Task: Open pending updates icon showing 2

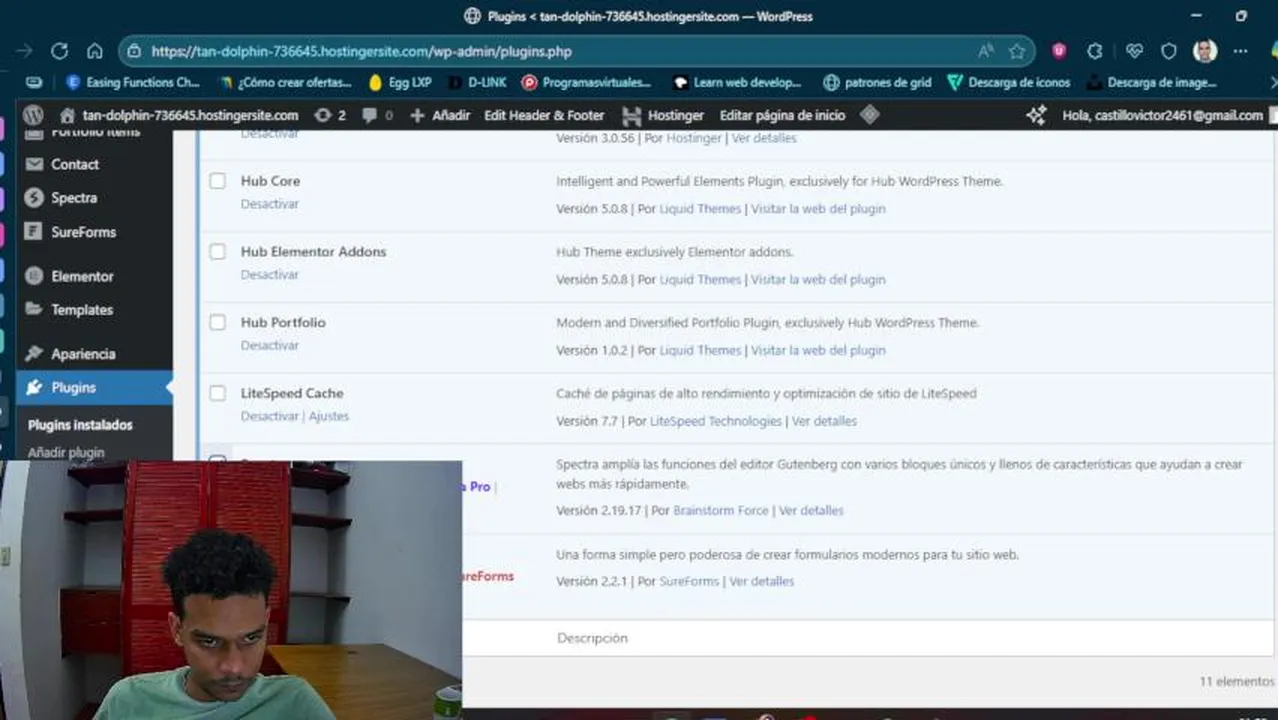Action: (330, 115)
